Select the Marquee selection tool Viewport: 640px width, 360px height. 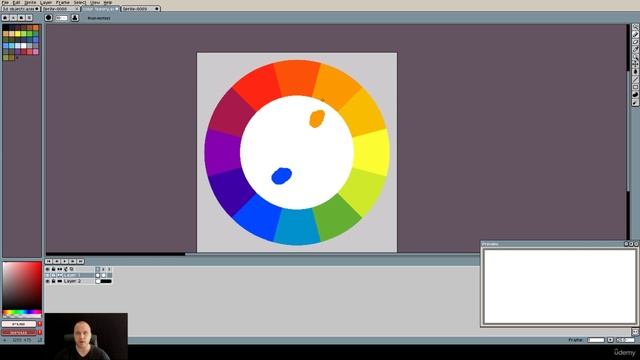(635, 27)
